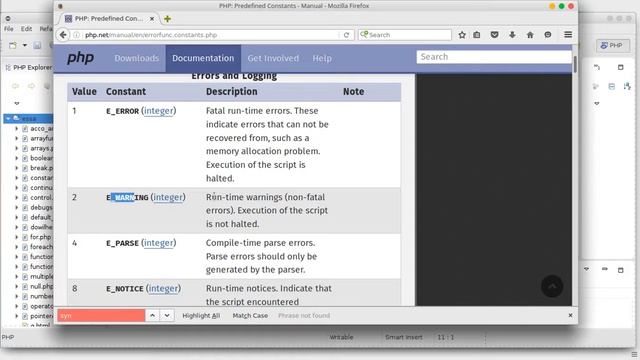Click the E_ERROR constant name
Image resolution: width=640 pixels, height=360 pixels.
pos(122,111)
